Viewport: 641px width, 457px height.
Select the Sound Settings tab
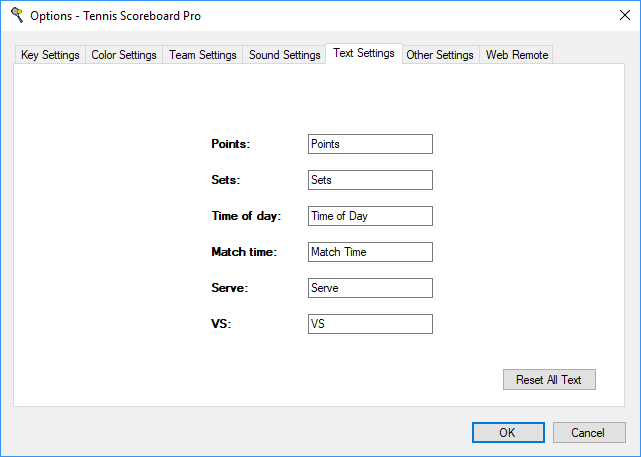point(285,55)
